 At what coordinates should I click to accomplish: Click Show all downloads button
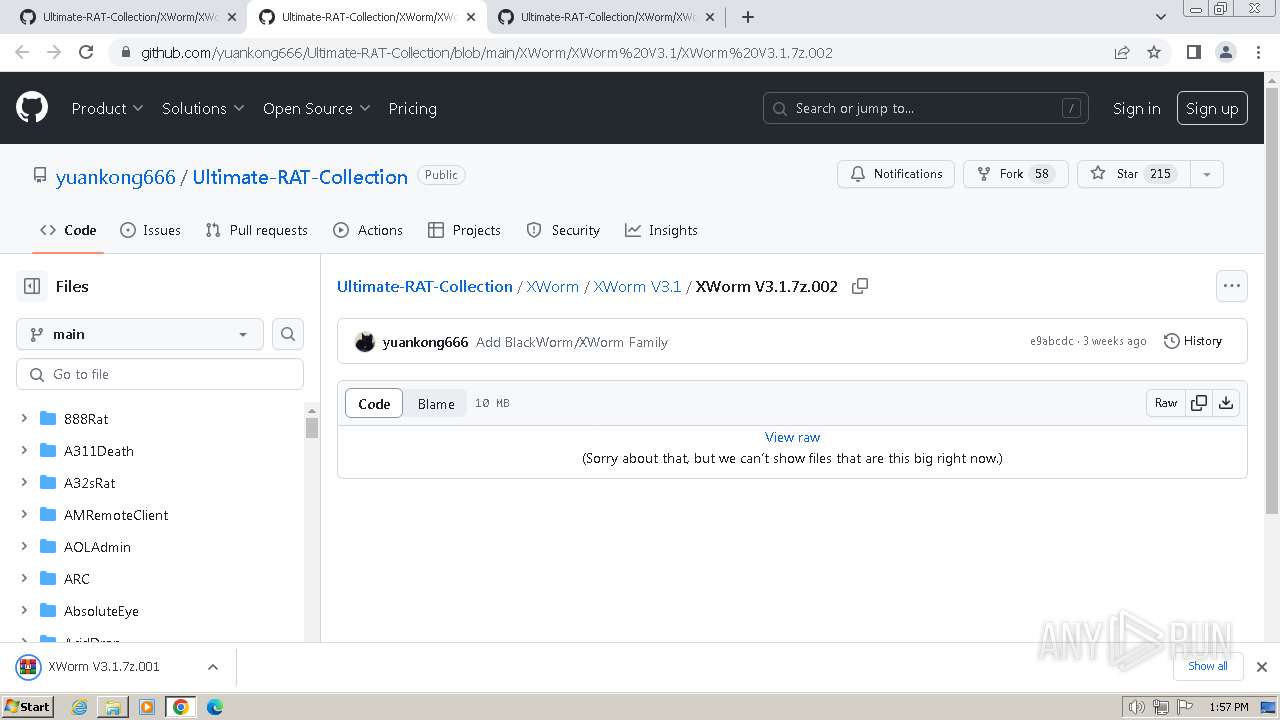(1208, 666)
